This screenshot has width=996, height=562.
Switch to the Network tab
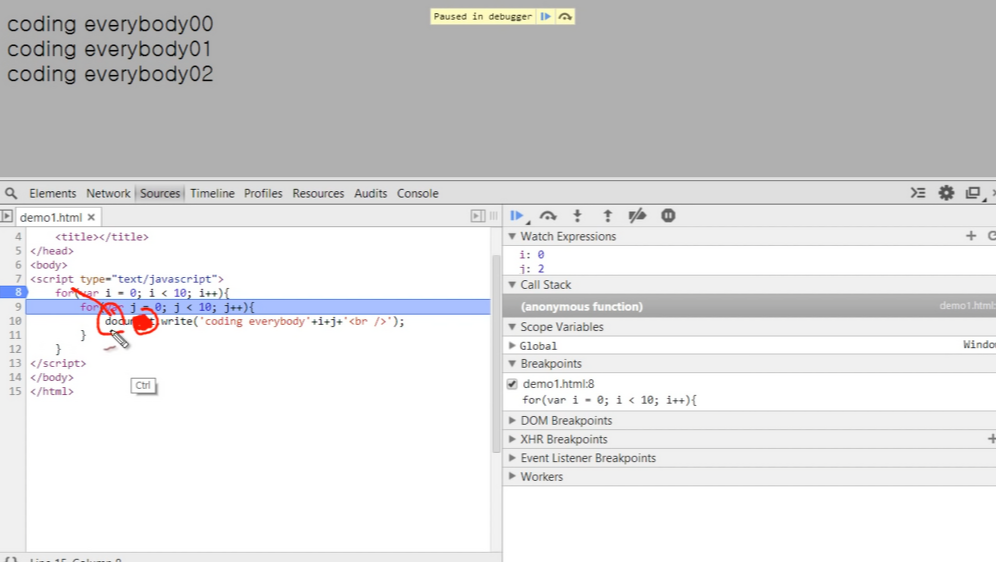(x=108, y=193)
